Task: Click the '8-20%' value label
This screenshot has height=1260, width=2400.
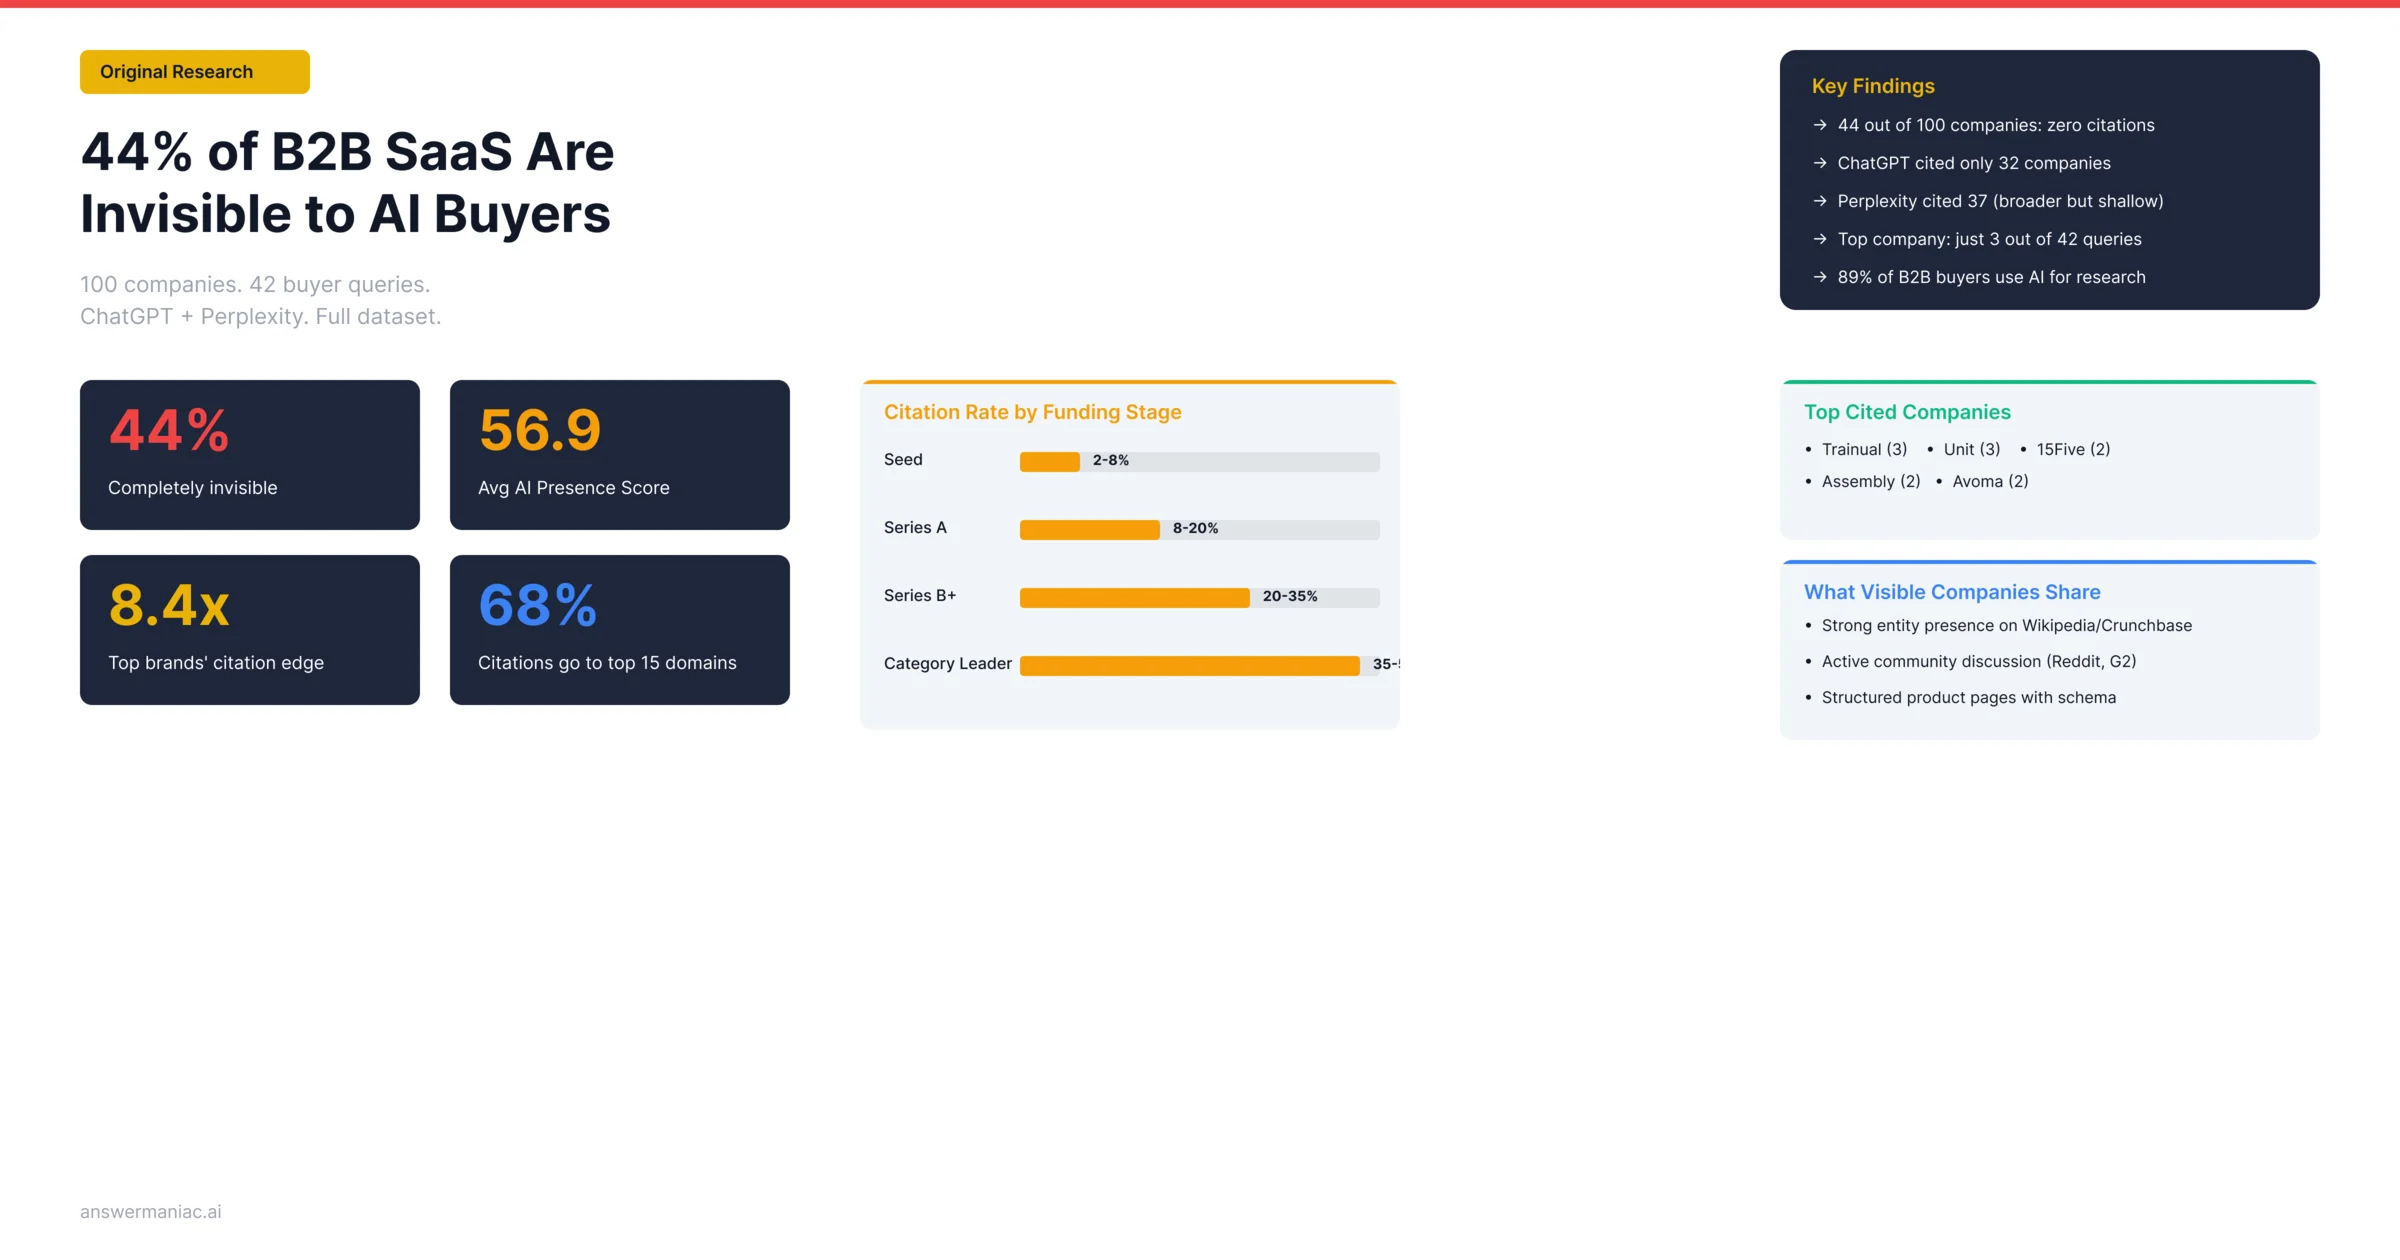Action: pos(1196,528)
